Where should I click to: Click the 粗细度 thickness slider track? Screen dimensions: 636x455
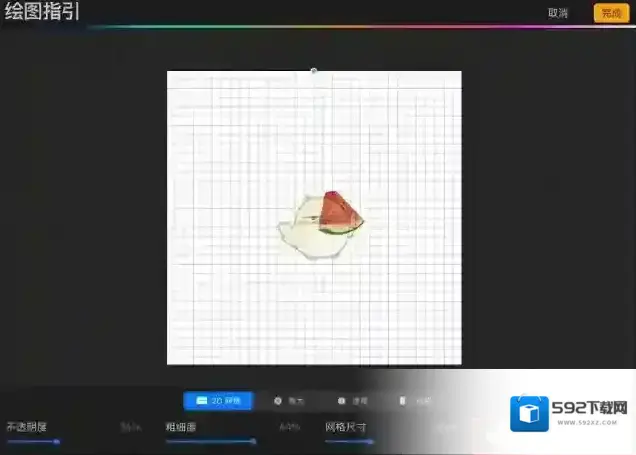tap(210, 441)
